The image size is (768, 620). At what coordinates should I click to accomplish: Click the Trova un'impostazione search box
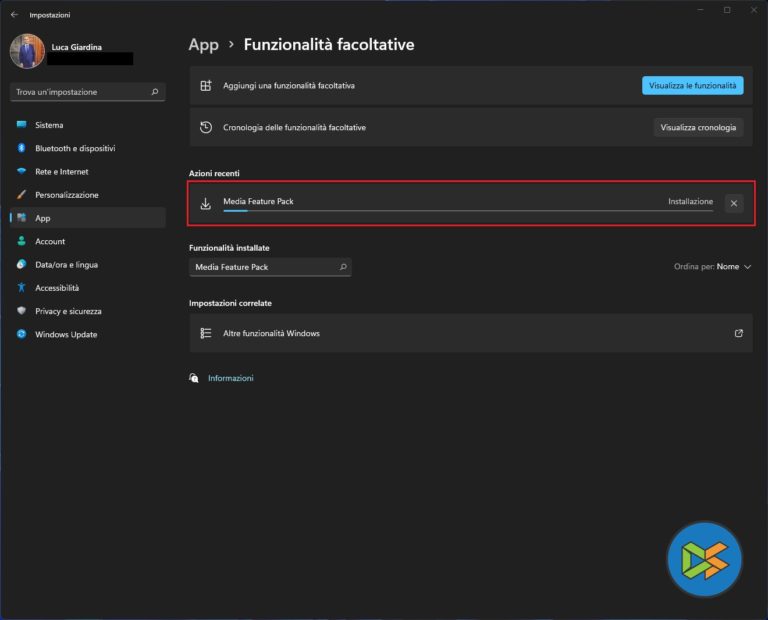(x=82, y=92)
